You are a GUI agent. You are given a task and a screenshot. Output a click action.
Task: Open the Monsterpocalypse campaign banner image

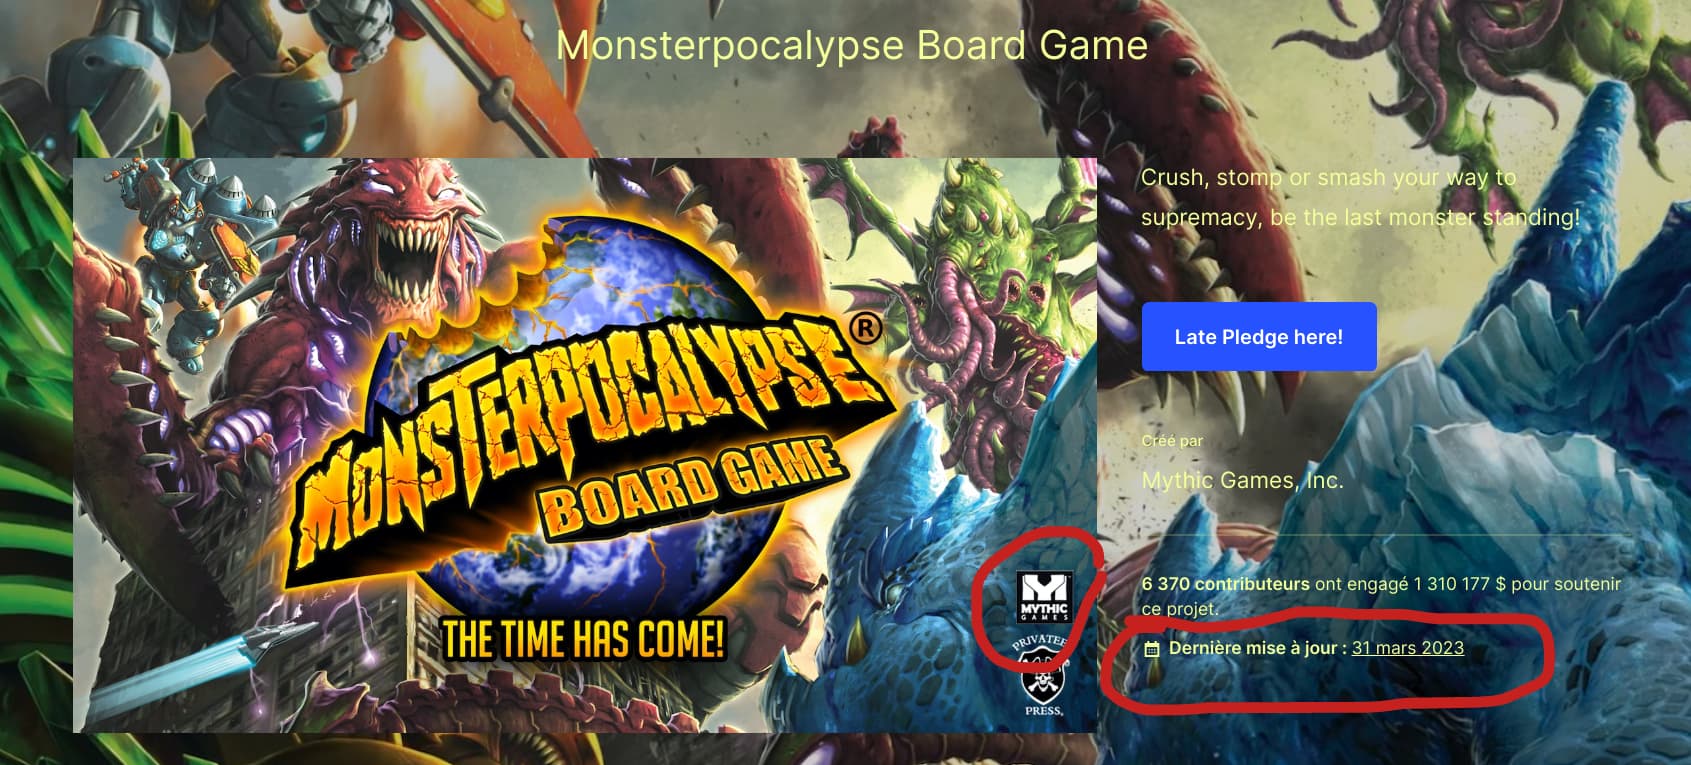pos(585,445)
